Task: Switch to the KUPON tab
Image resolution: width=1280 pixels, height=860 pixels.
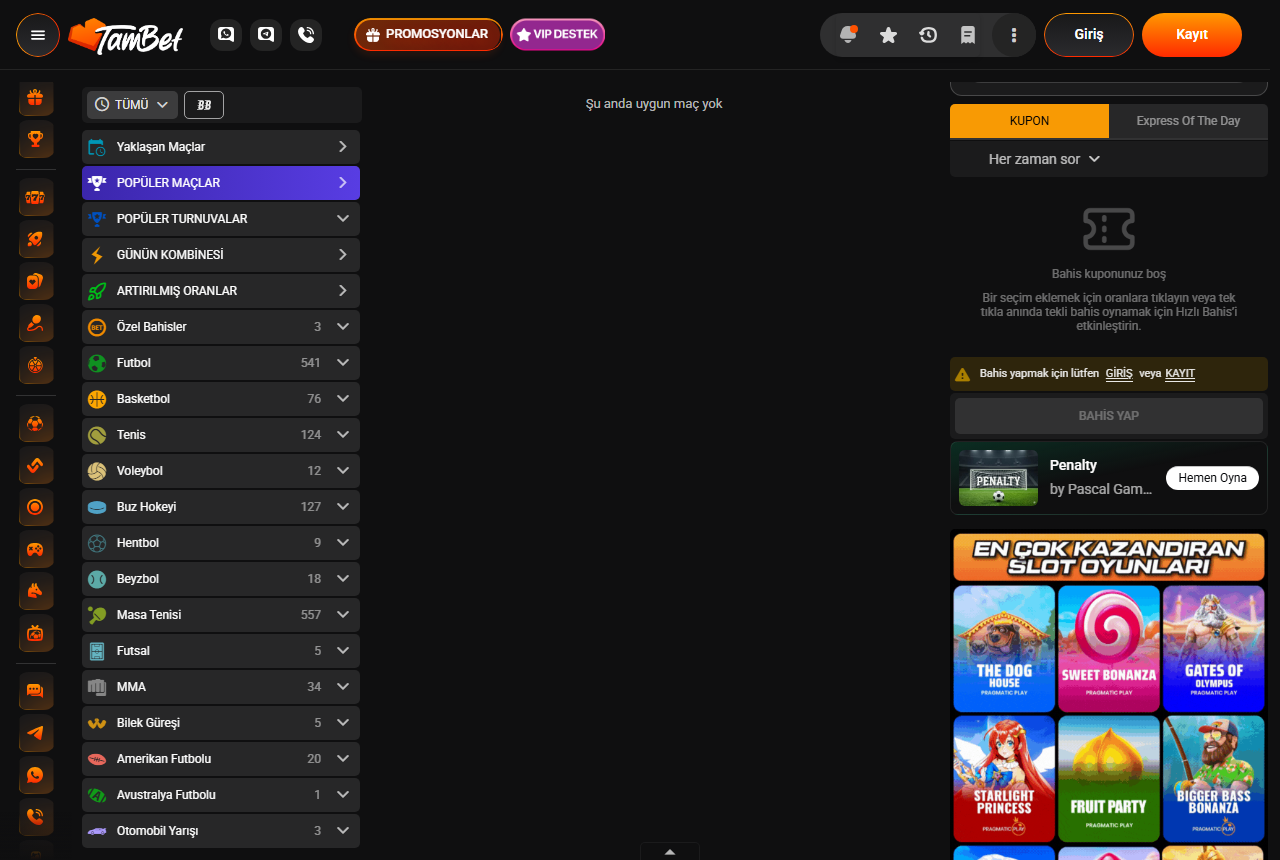Action: click(x=1029, y=121)
